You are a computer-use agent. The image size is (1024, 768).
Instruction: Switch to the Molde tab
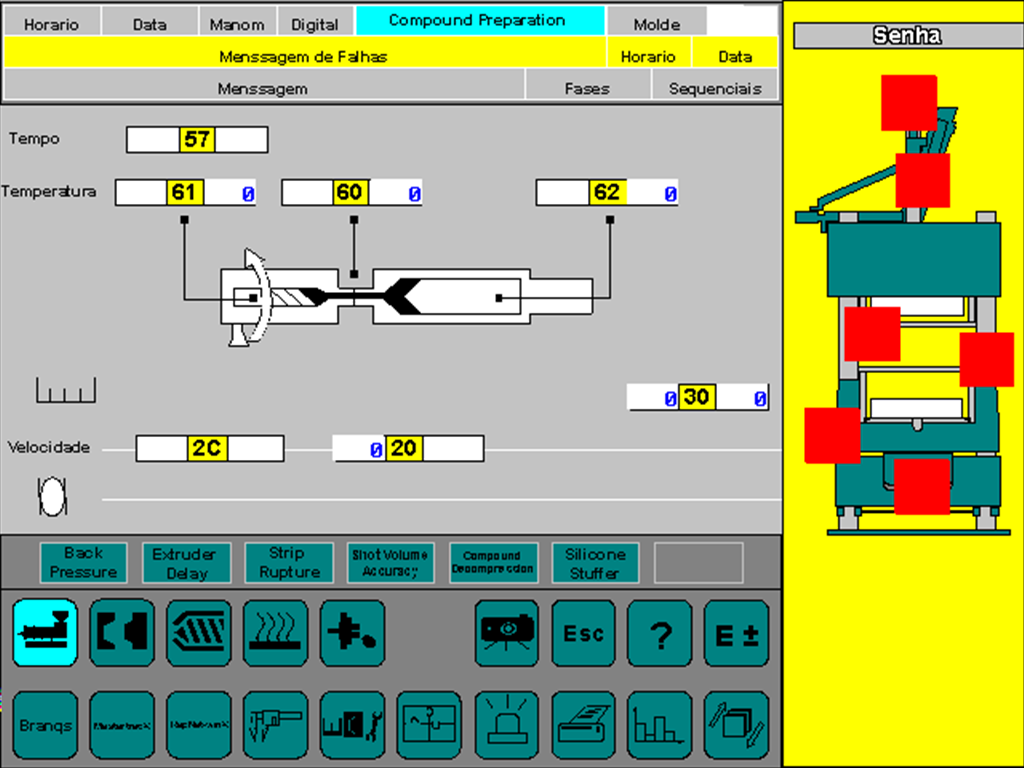[656, 24]
